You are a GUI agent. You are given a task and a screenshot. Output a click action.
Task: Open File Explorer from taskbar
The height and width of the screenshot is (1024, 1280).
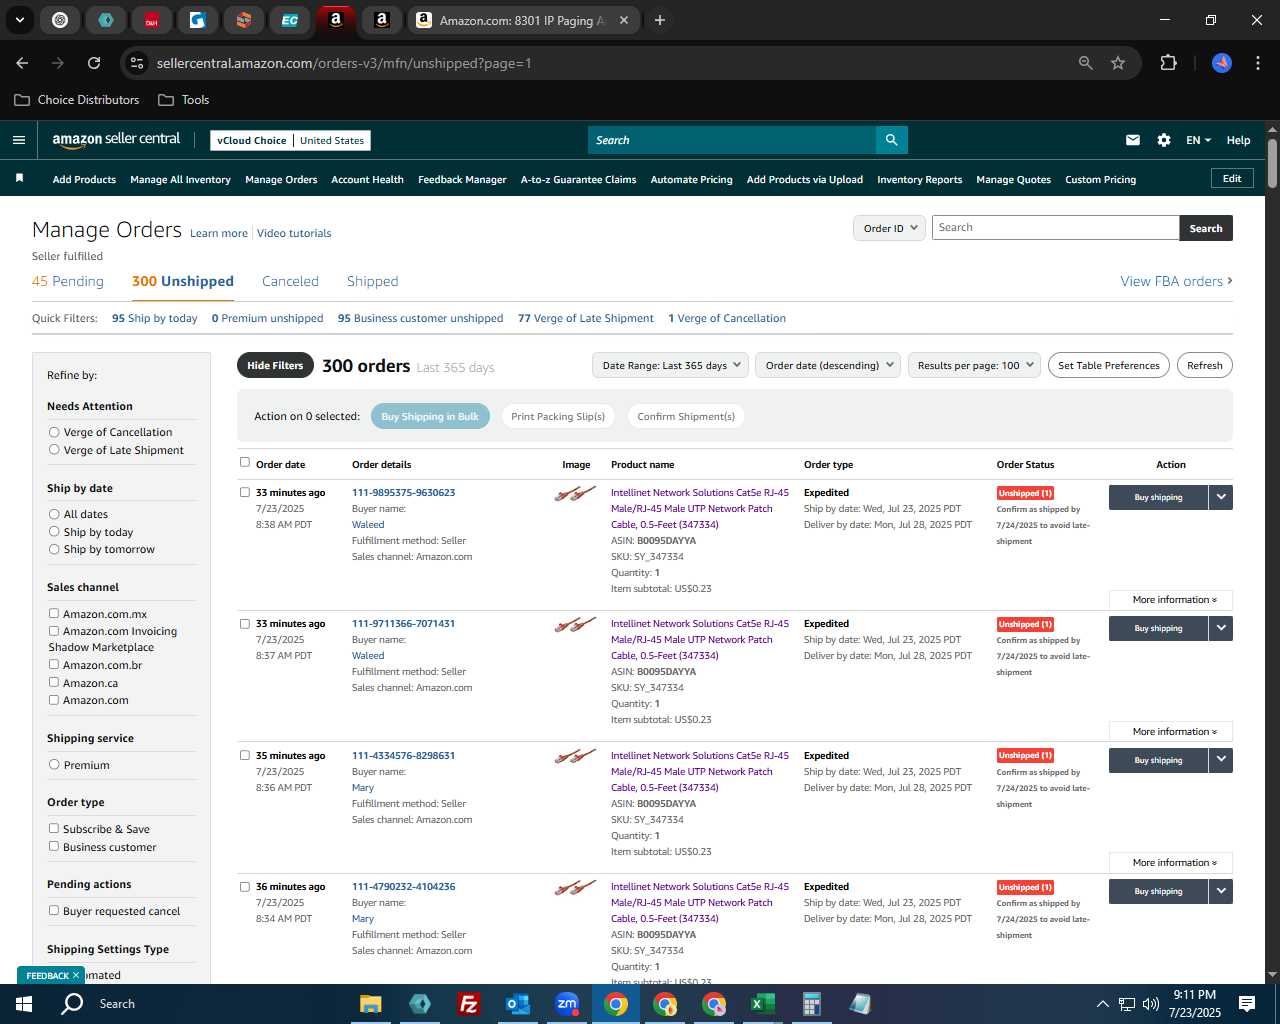pos(371,1004)
